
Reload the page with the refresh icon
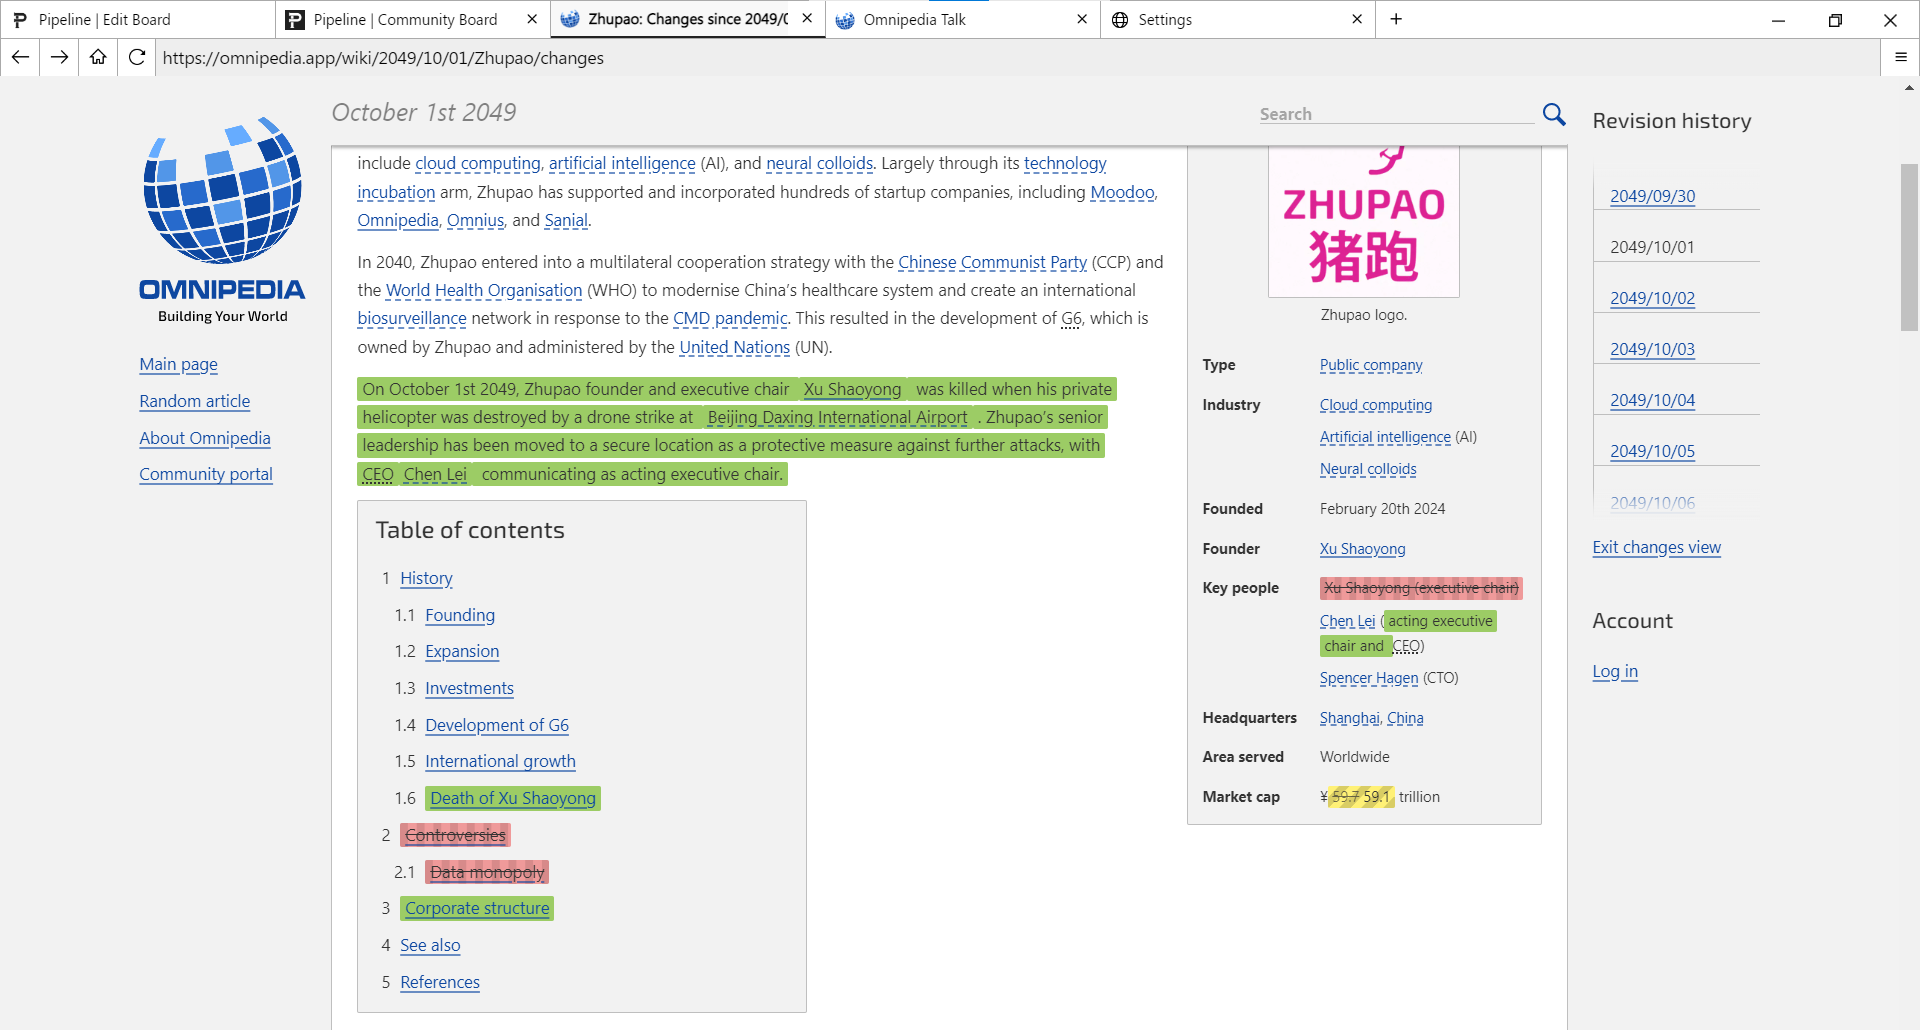tap(136, 57)
